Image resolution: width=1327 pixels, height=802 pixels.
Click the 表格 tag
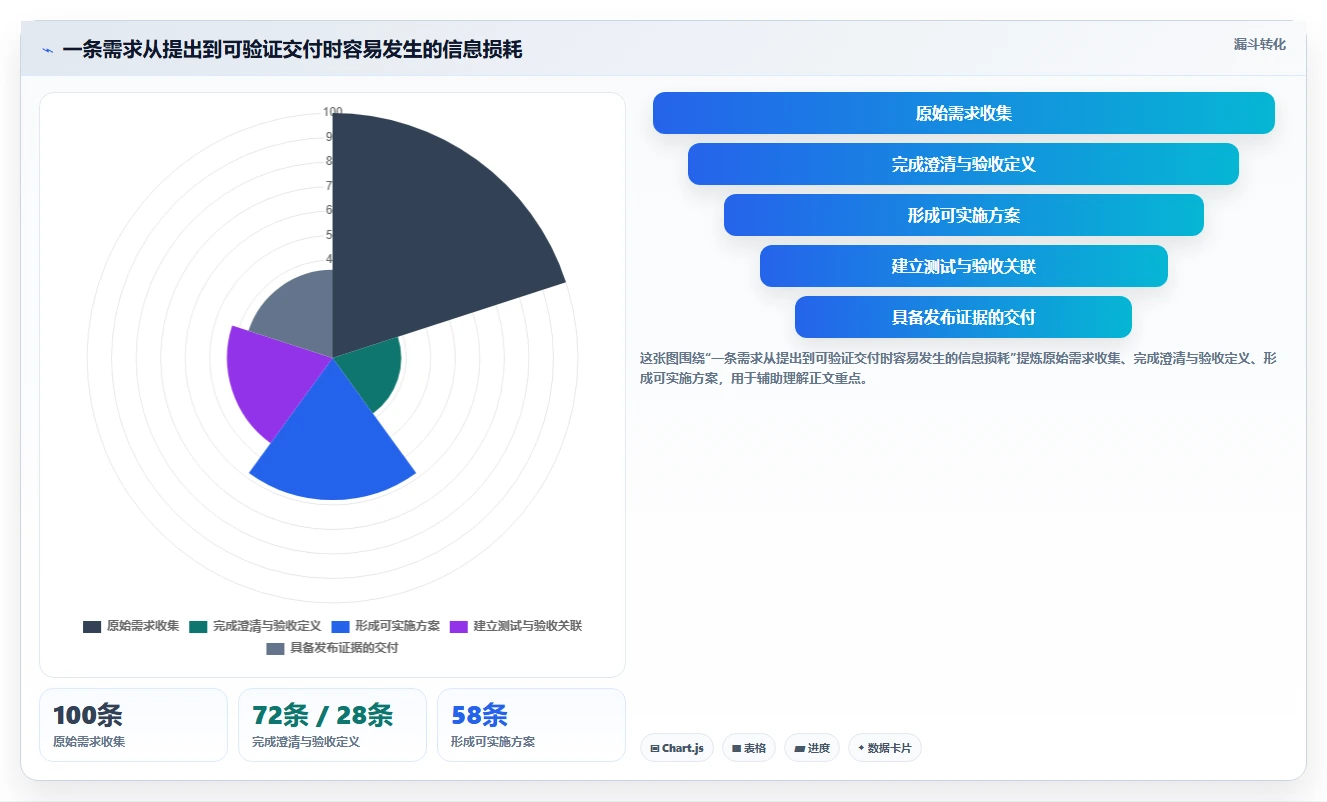[x=749, y=748]
